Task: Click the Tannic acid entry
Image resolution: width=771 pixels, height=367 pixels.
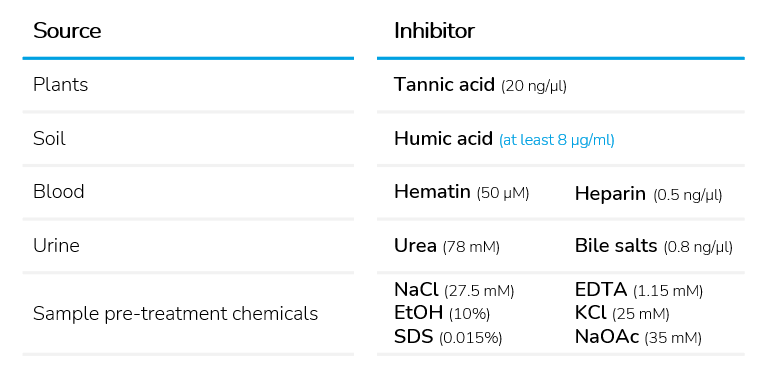Action: (480, 85)
